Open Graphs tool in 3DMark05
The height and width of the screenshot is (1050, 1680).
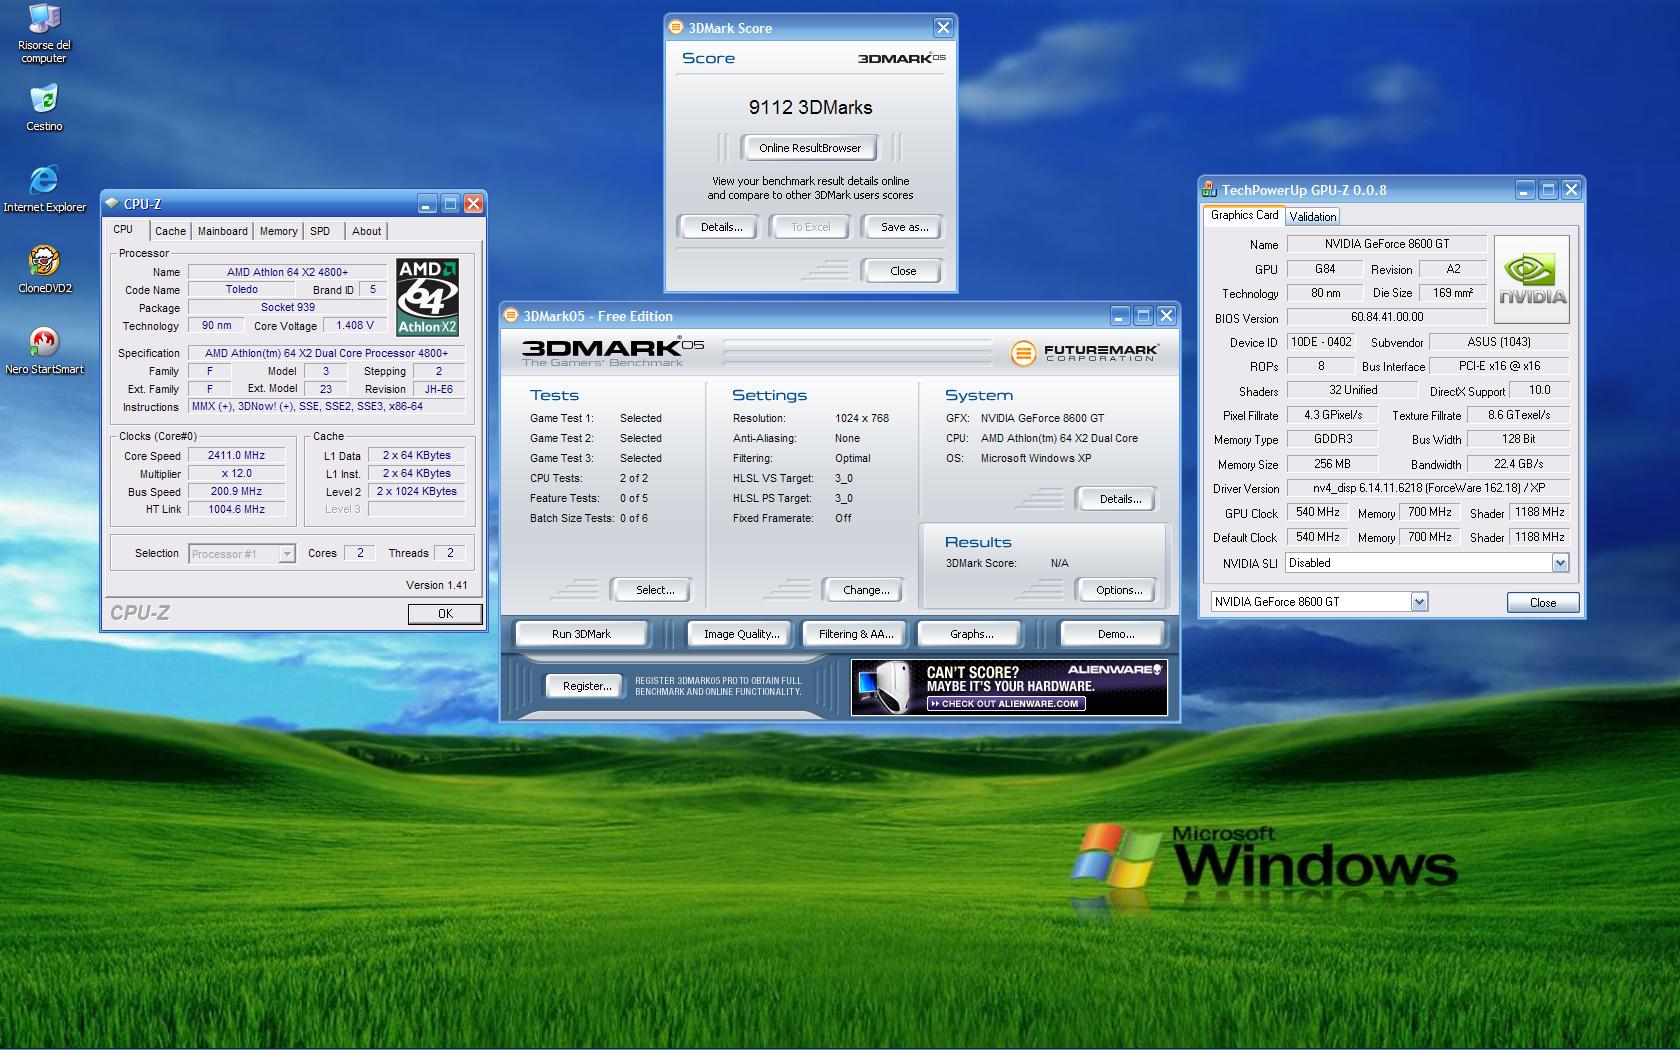[971, 634]
